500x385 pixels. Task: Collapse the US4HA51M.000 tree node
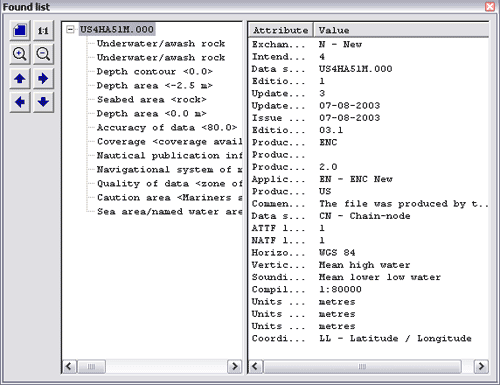70,29
